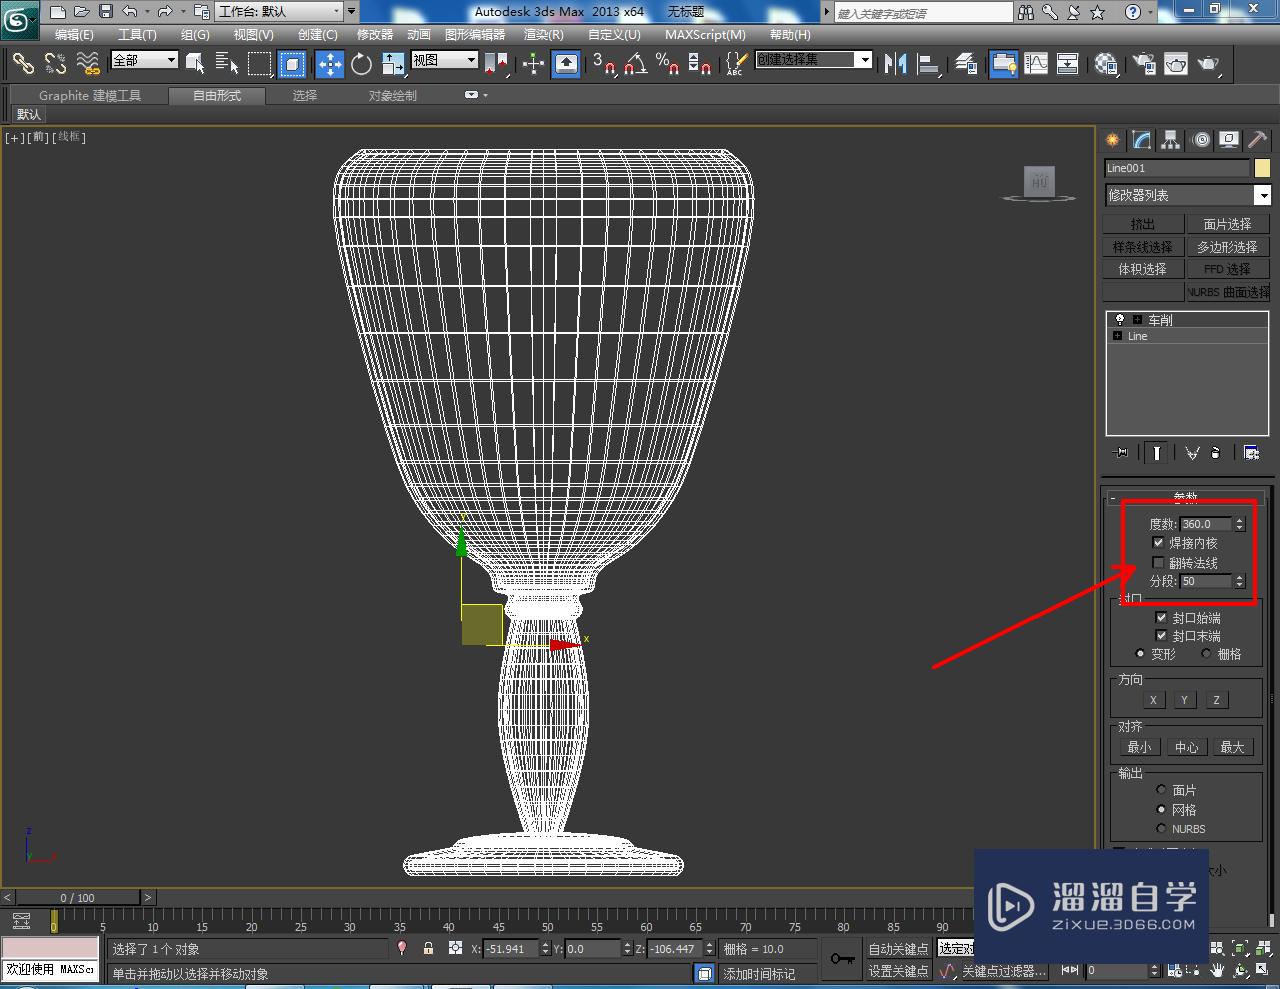Select the Unlink Selection tool
1280x989 pixels.
click(x=55, y=64)
